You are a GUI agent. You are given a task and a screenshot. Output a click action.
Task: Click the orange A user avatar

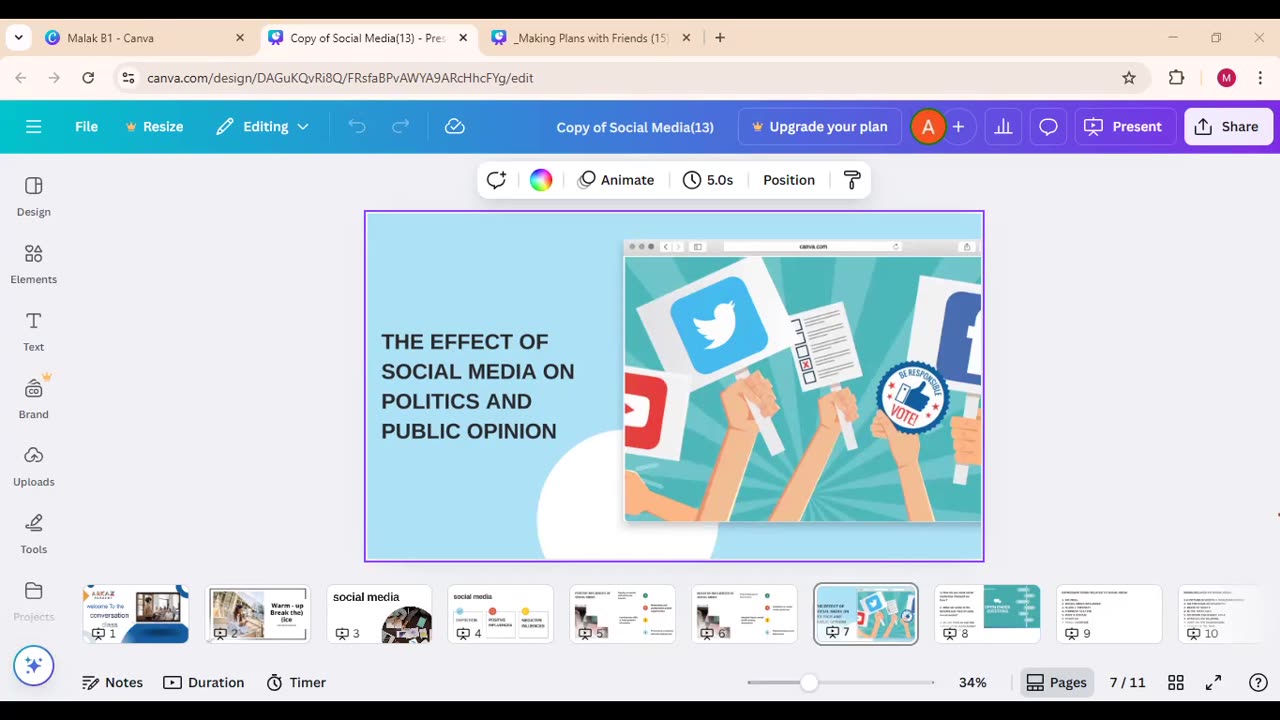[928, 127]
